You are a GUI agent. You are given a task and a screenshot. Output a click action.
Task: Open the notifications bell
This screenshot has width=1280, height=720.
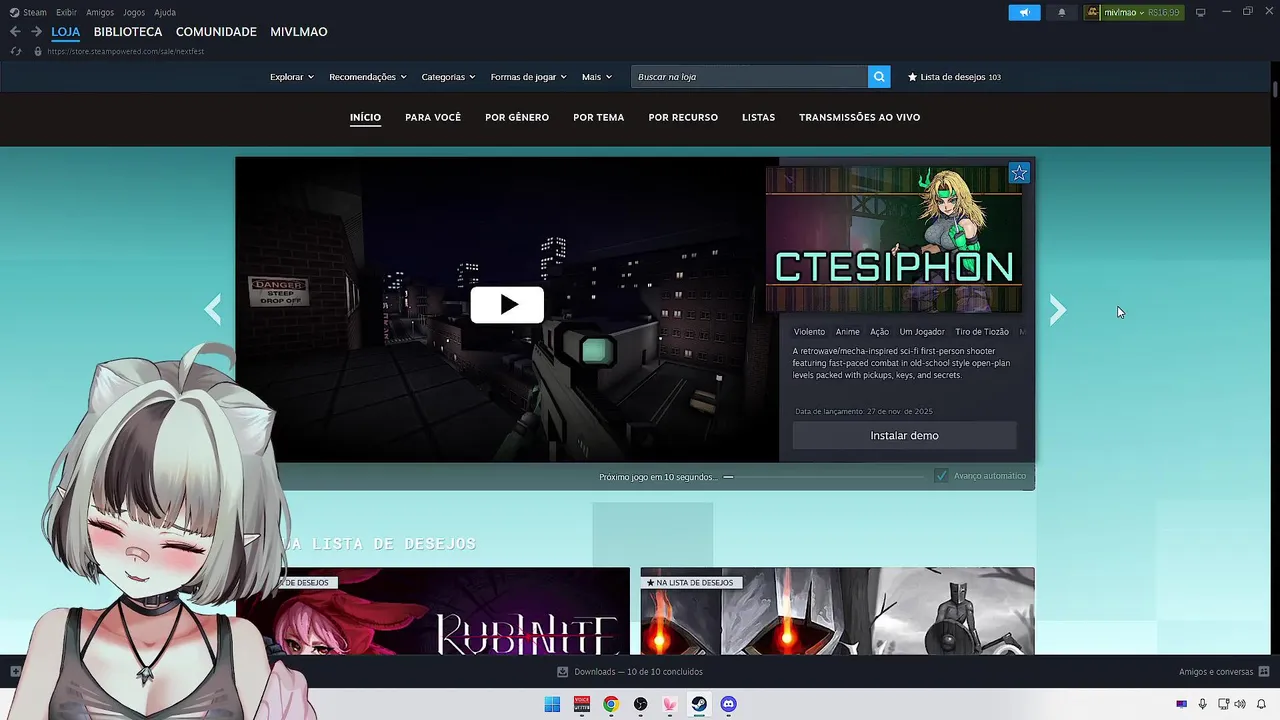(x=1062, y=13)
